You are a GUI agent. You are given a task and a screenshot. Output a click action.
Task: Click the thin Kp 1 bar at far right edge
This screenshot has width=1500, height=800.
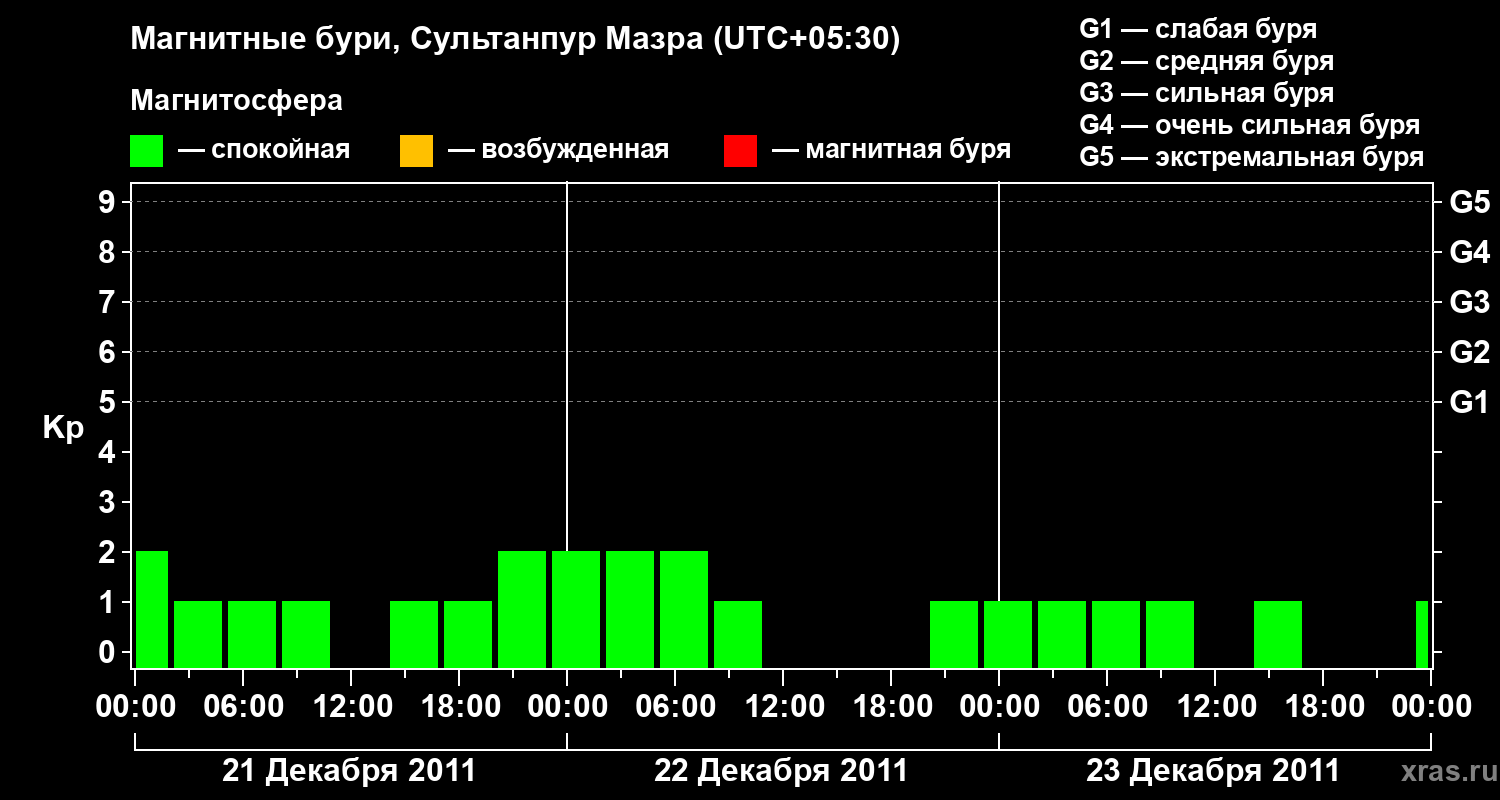1422,634
